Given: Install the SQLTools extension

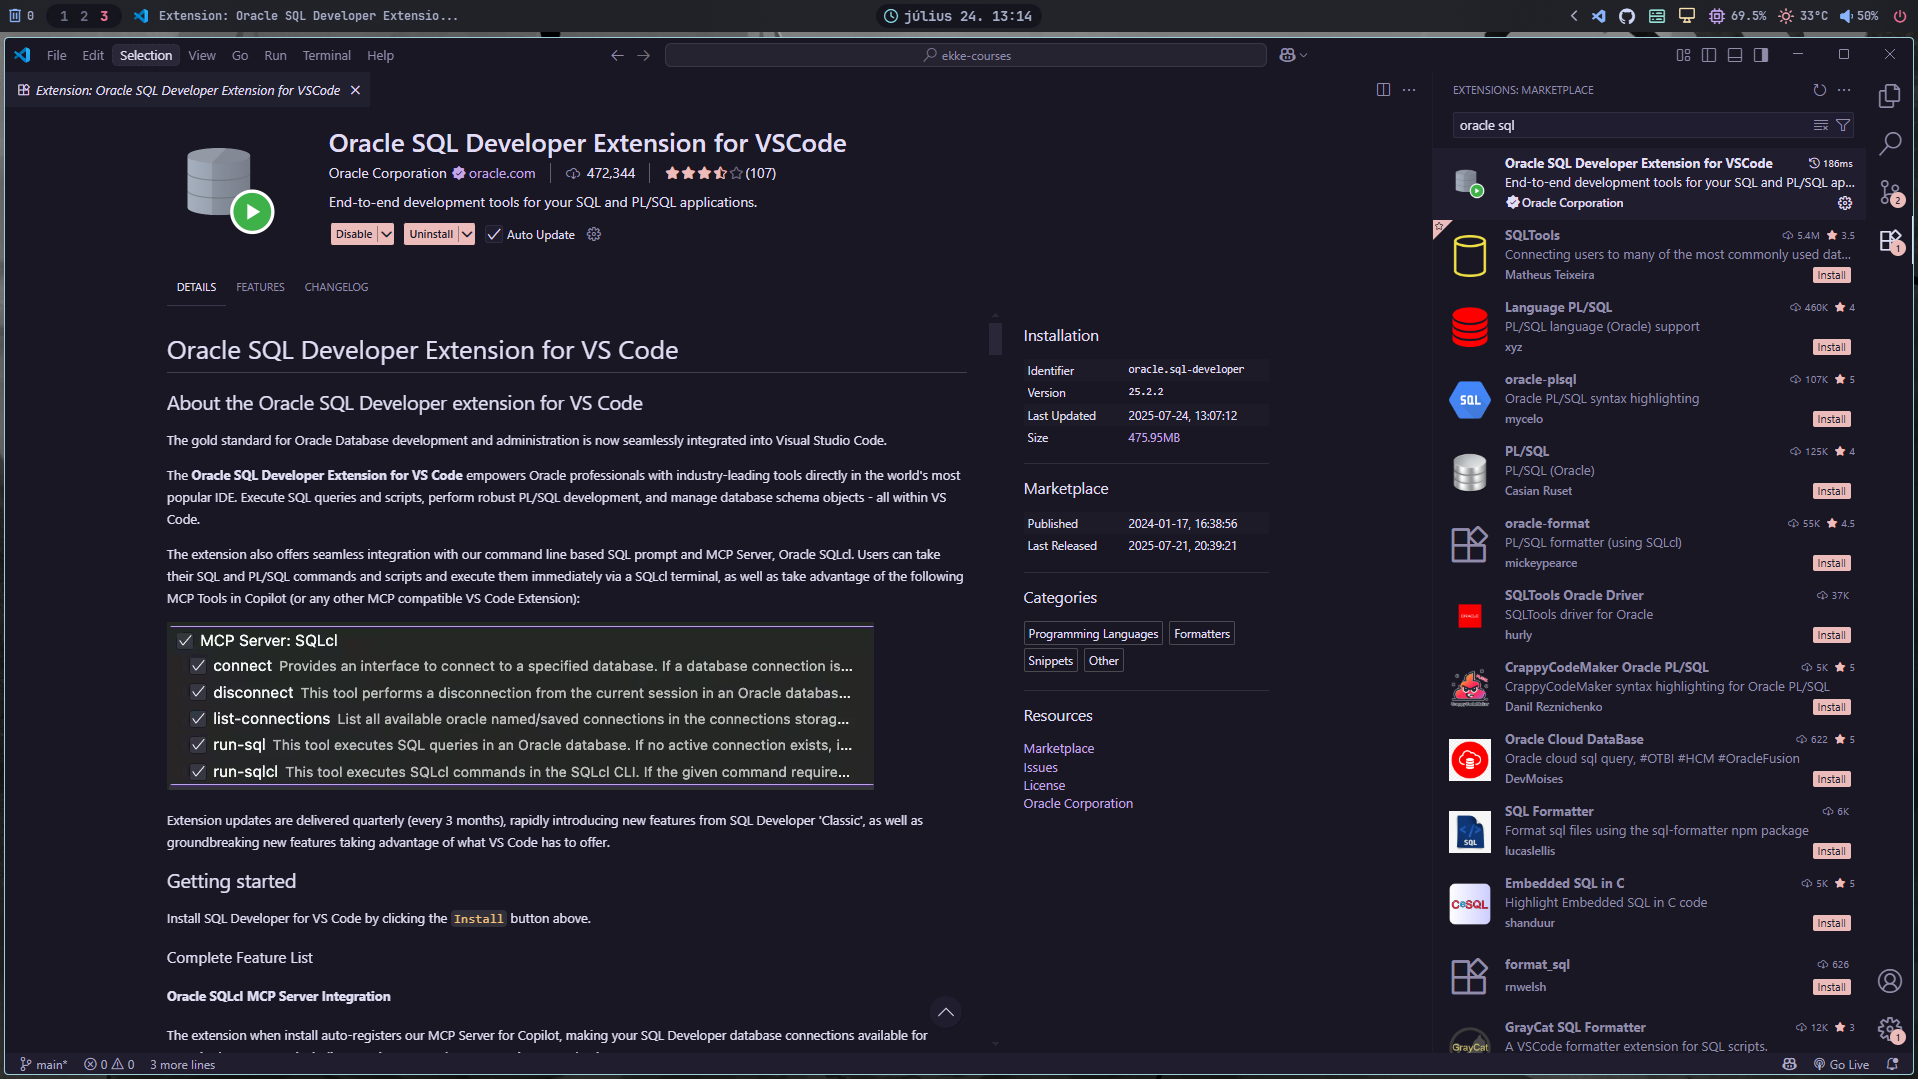Looking at the screenshot, I should click(x=1830, y=275).
